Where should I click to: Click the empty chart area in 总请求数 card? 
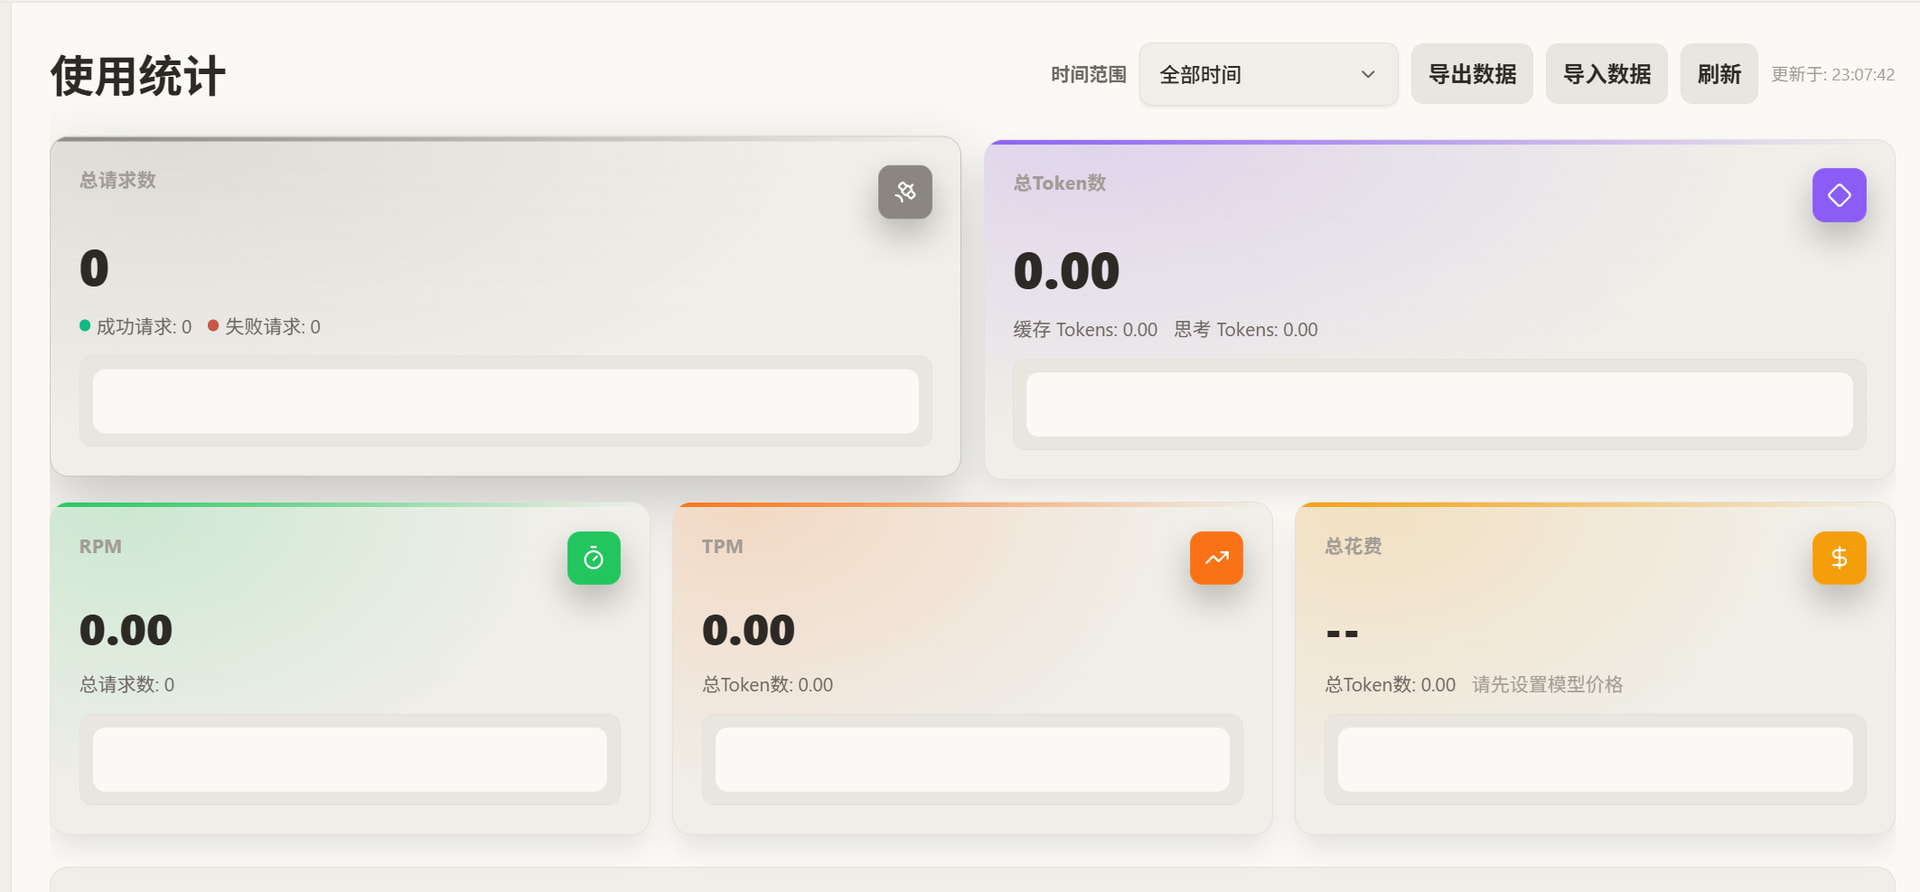coord(506,401)
